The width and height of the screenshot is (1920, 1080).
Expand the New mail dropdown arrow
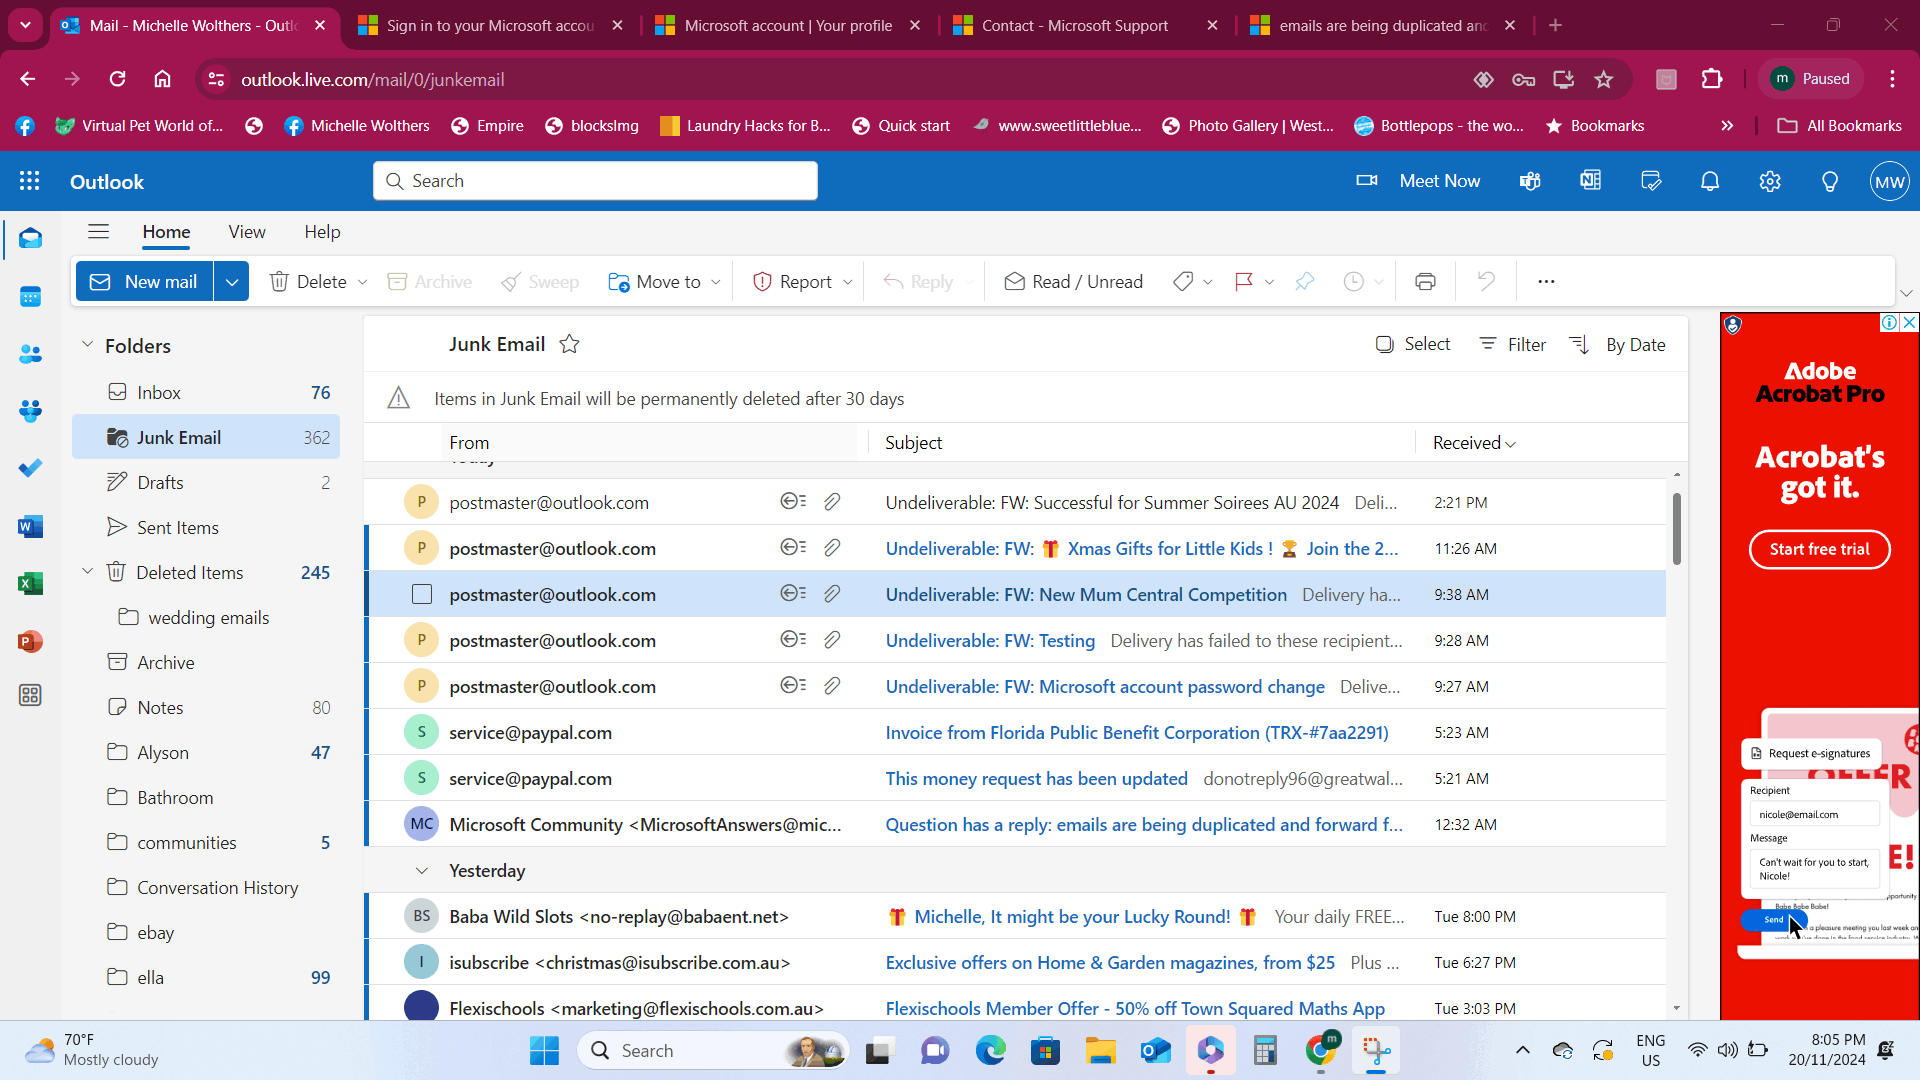point(231,282)
